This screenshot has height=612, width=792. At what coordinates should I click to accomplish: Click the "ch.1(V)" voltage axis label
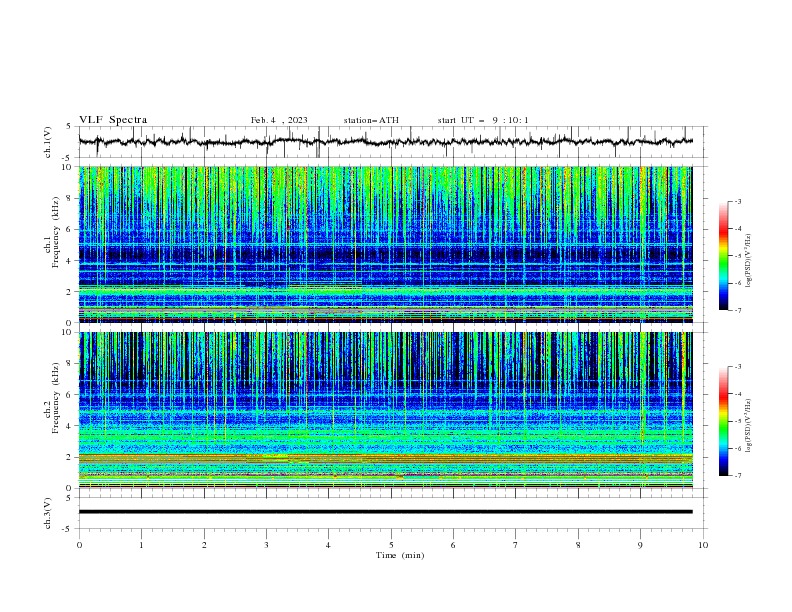[48, 142]
